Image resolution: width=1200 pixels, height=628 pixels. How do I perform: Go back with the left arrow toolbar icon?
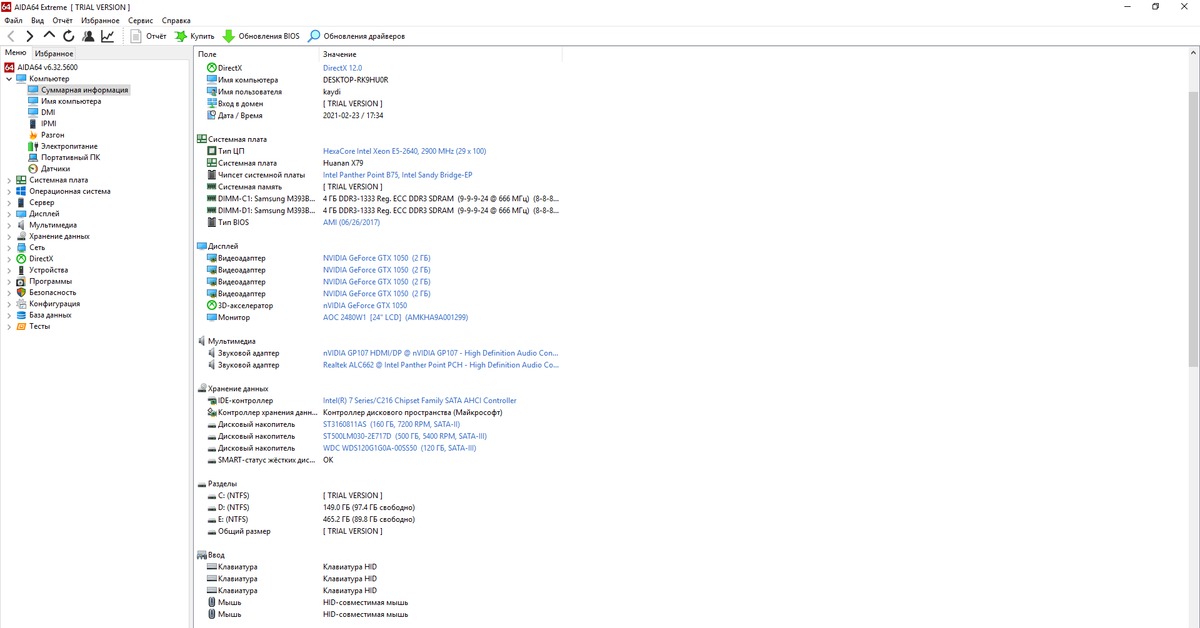[x=11, y=36]
